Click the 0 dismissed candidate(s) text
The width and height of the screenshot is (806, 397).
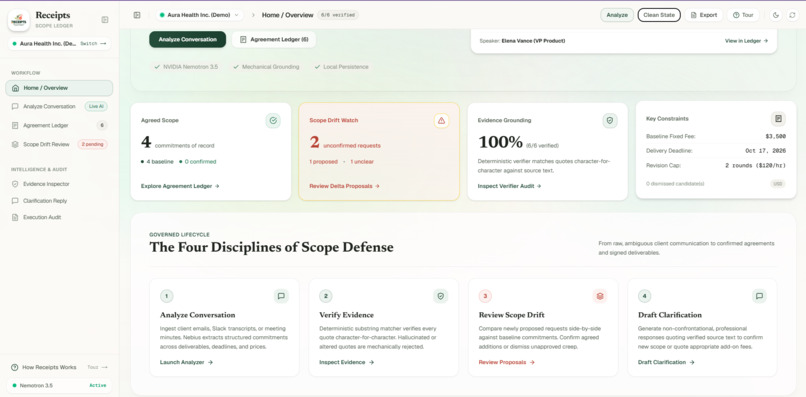(675, 184)
